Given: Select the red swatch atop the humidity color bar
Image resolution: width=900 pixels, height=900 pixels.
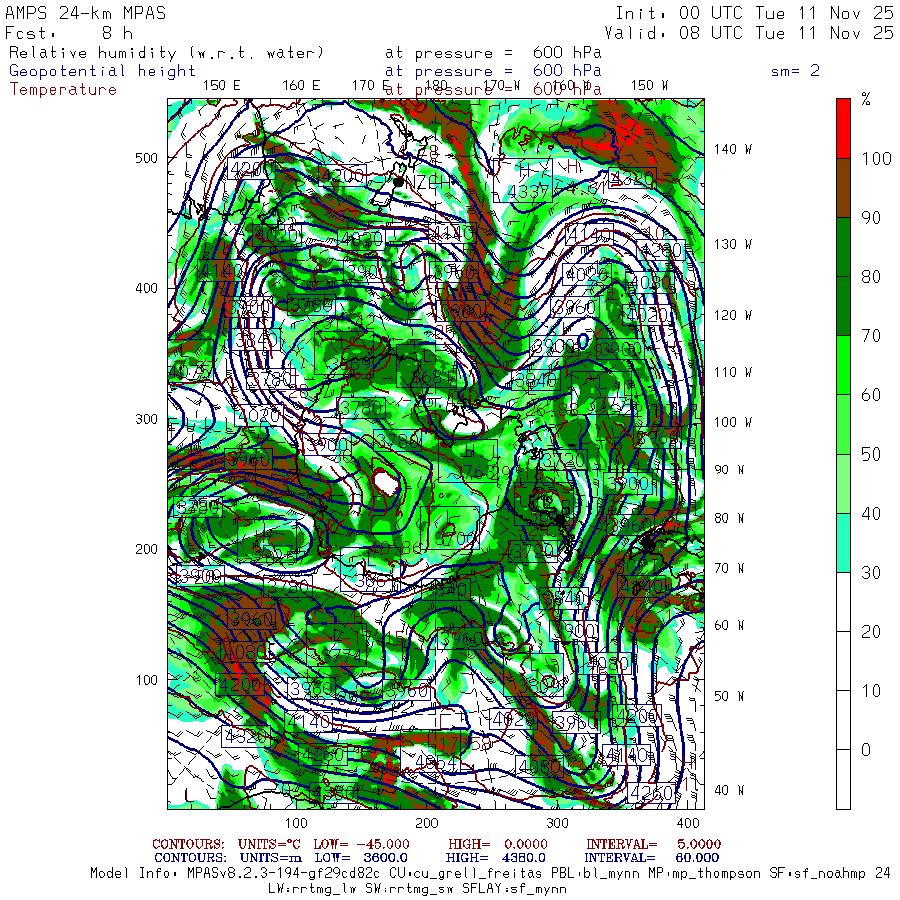Looking at the screenshot, I should coord(843,127).
